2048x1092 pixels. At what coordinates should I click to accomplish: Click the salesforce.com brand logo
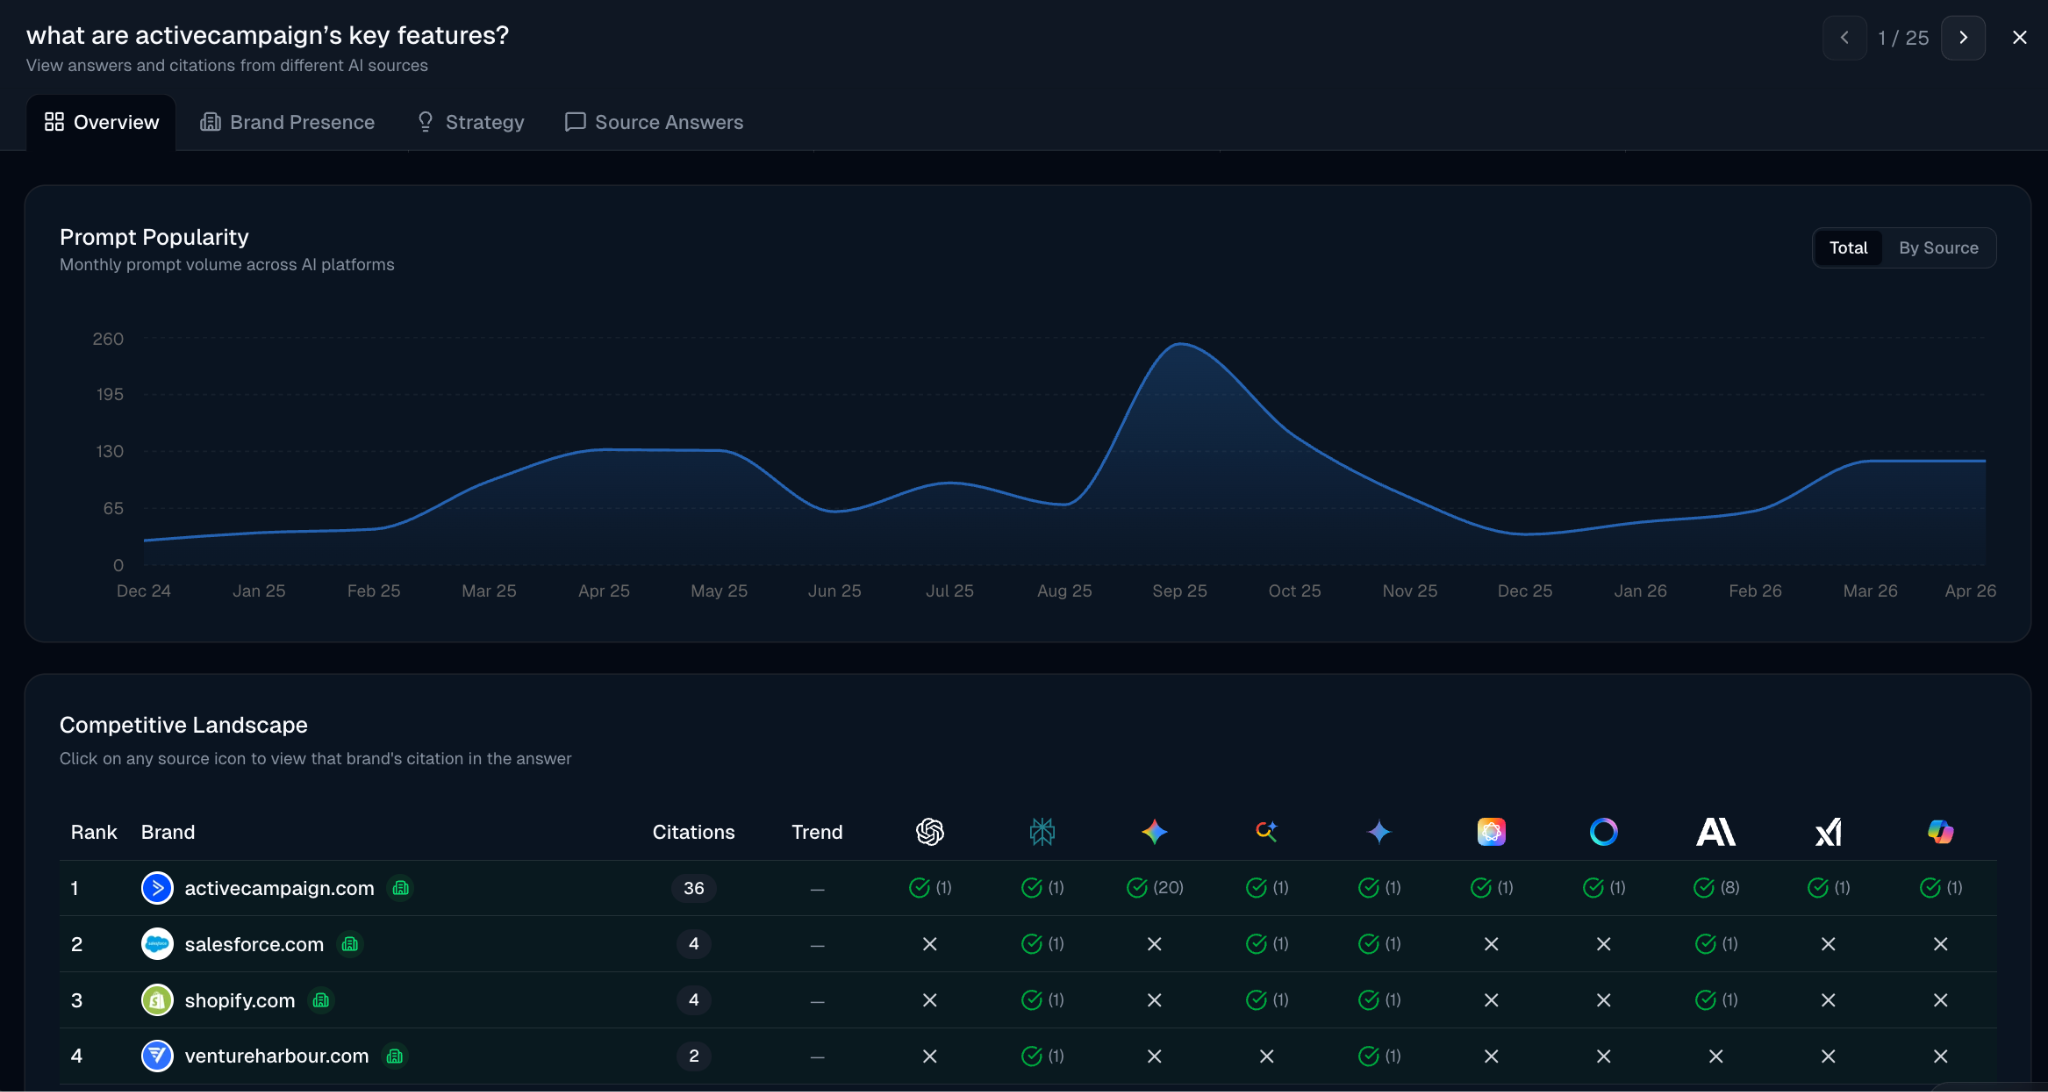coord(157,944)
